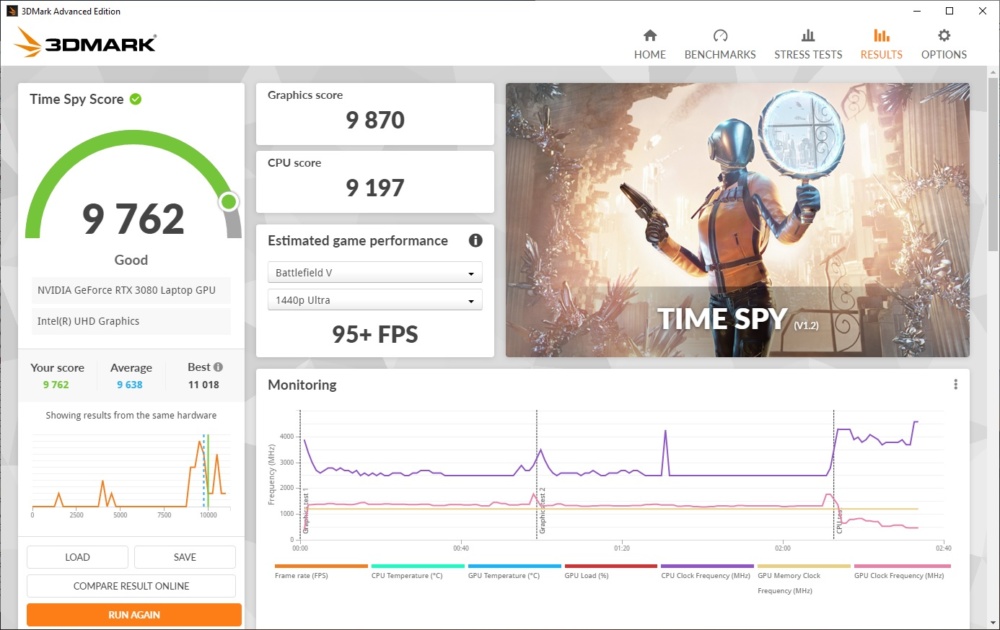The height and width of the screenshot is (630, 1000).
Task: Click the Best score 11 018
Action: coord(203,385)
